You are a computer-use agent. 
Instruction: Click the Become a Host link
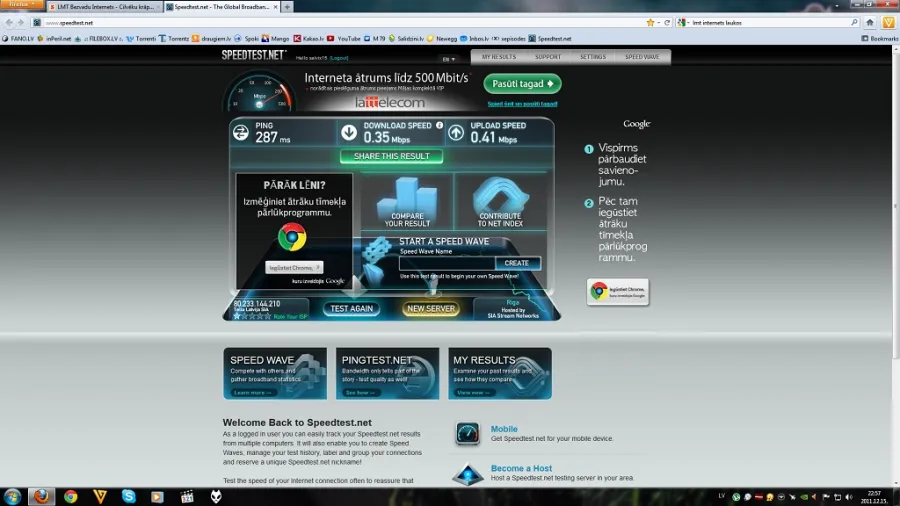pyautogui.click(x=521, y=468)
